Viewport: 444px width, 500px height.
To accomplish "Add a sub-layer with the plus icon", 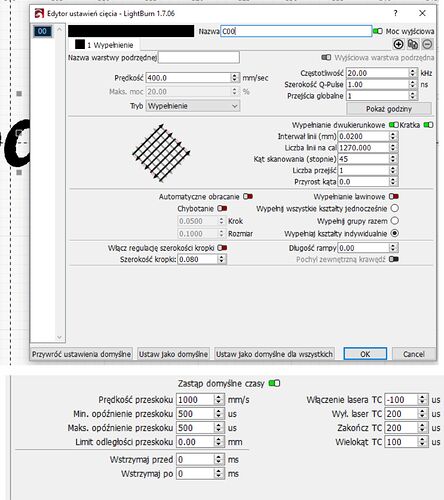I will 398,44.
